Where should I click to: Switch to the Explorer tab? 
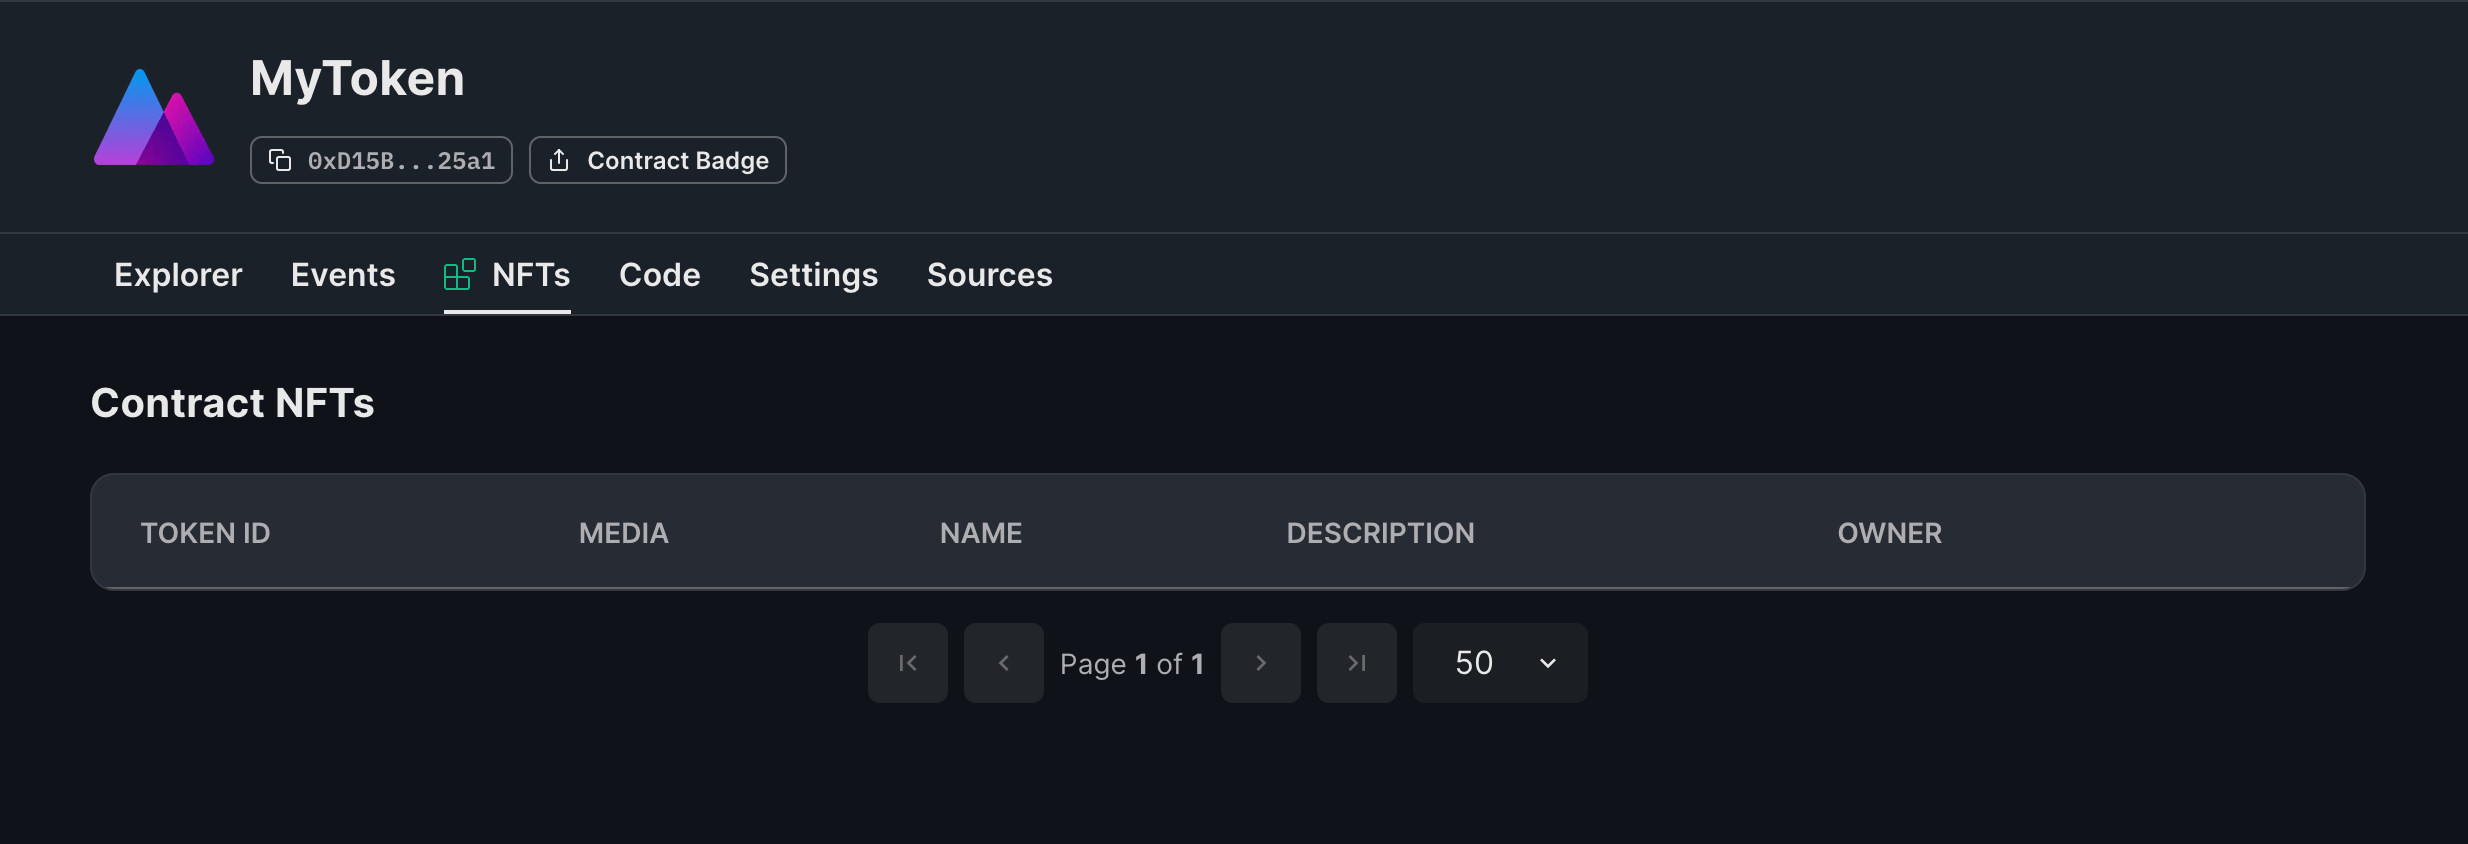(177, 274)
